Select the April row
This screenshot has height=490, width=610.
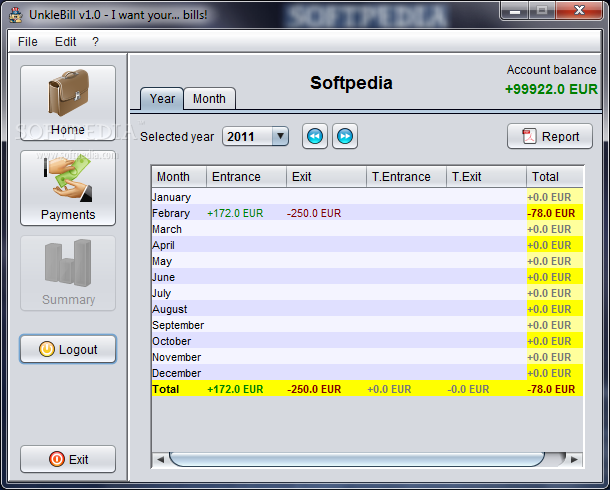click(367, 245)
